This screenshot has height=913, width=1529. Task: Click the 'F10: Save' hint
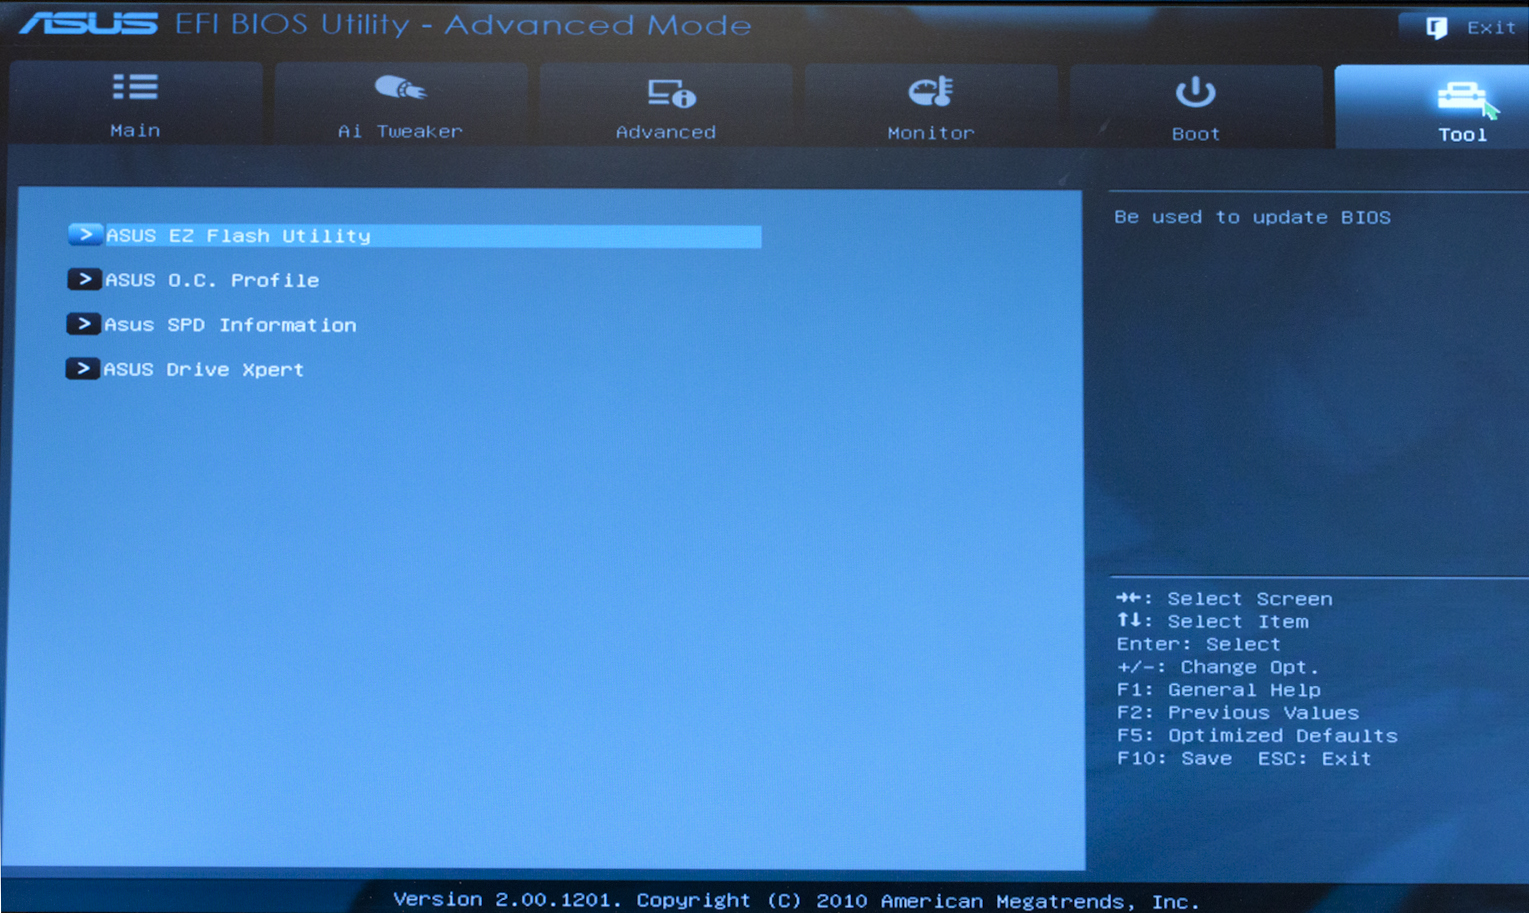[1174, 759]
